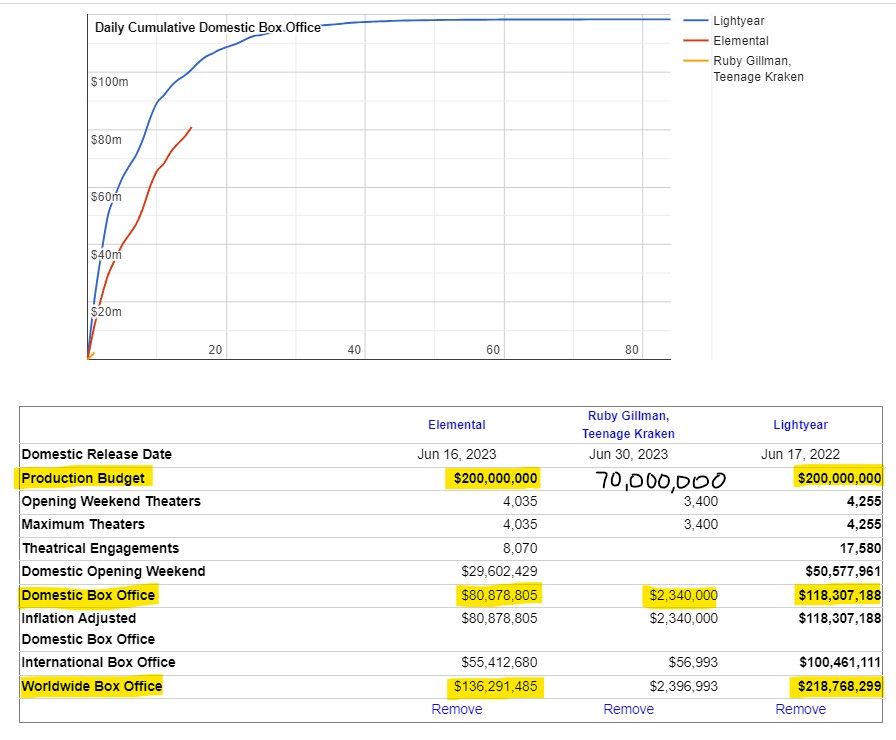Click Lightyear's domestic opening weekend $50,577,961
The image size is (896, 740).
[840, 571]
